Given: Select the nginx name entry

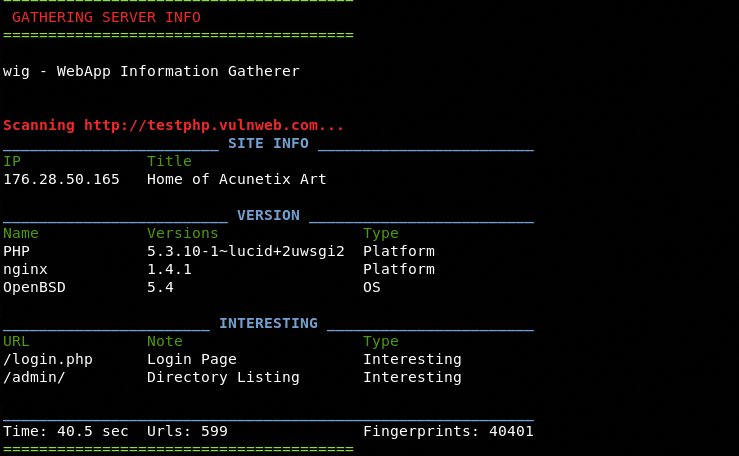Looking at the screenshot, I should coord(25,269).
